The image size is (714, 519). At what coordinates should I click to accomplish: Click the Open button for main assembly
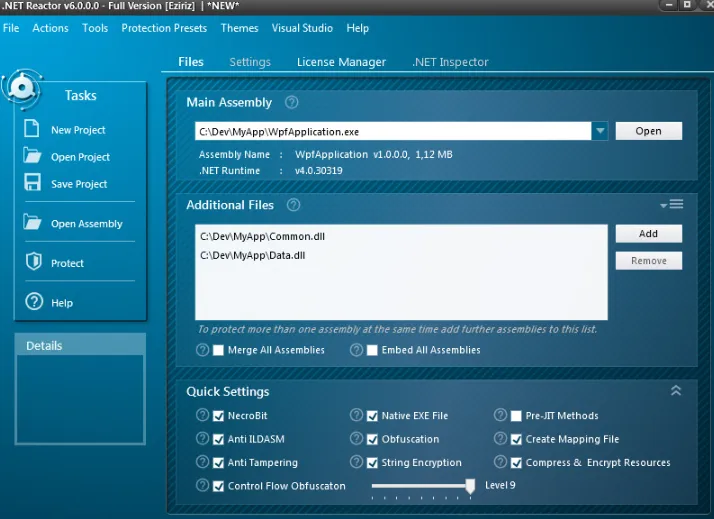point(649,131)
